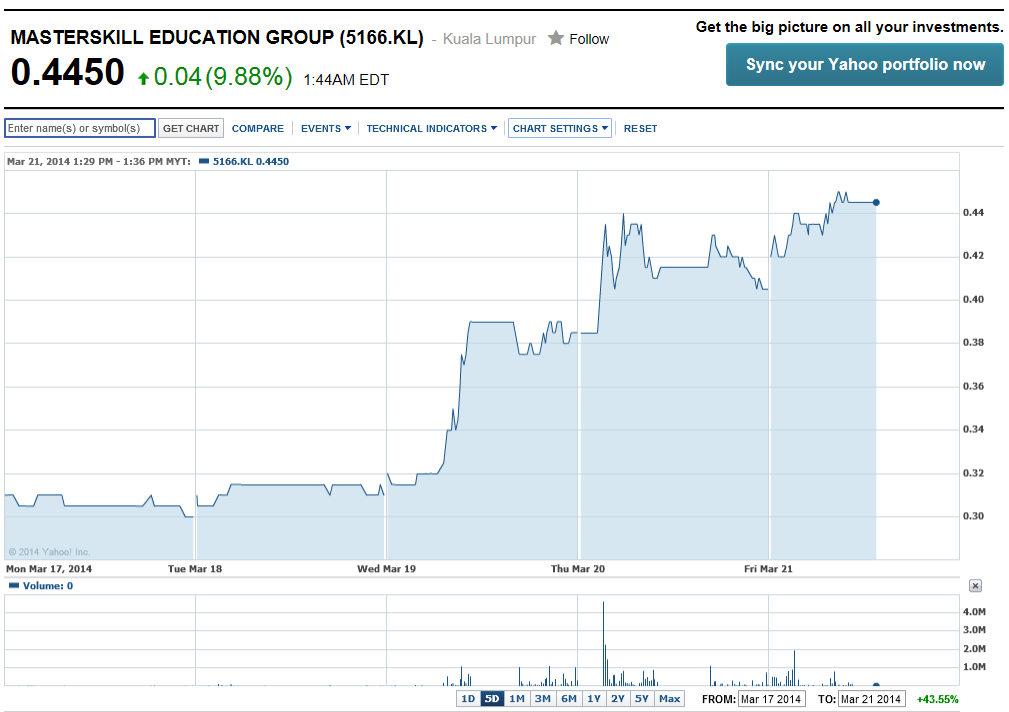Click the 5166.KL 0.4450 legend label
The height and width of the screenshot is (712, 1009).
click(251, 162)
